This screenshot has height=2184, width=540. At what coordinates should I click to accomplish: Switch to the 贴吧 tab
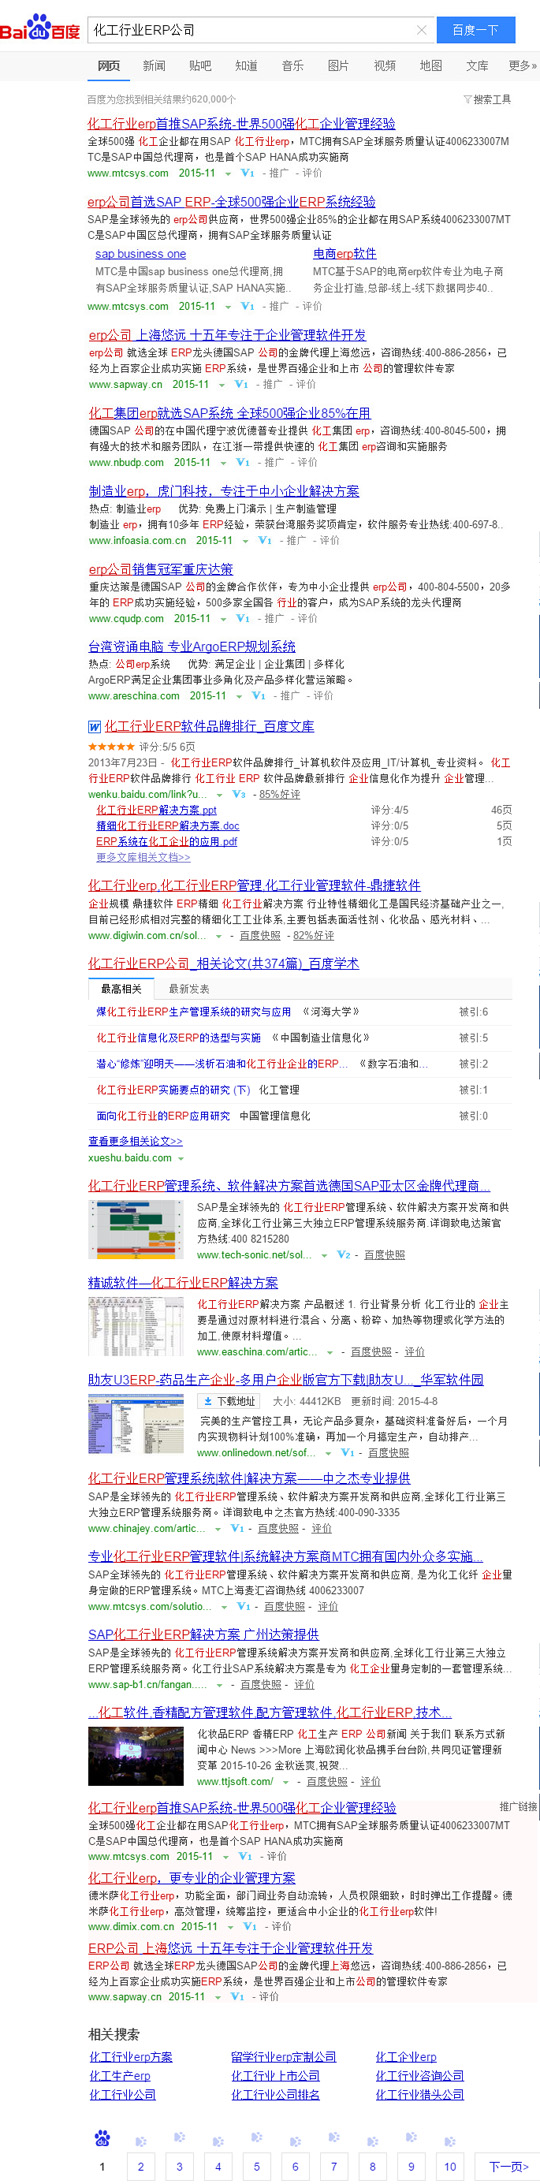pyautogui.click(x=200, y=66)
